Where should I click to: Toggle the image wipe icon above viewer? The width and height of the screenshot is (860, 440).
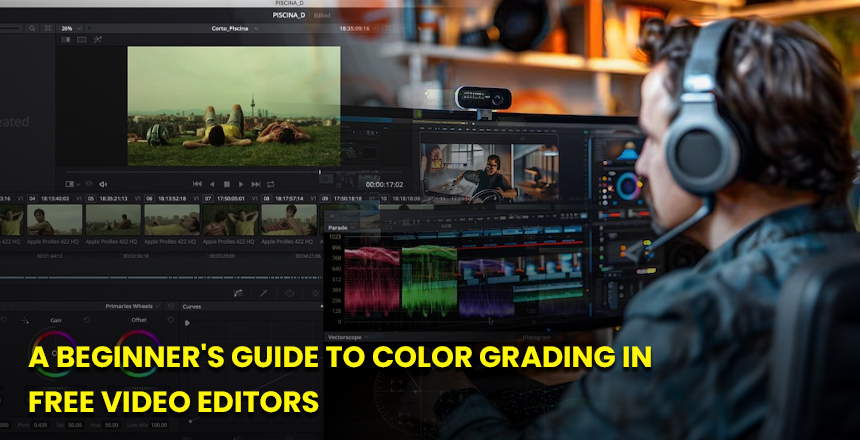coord(66,40)
